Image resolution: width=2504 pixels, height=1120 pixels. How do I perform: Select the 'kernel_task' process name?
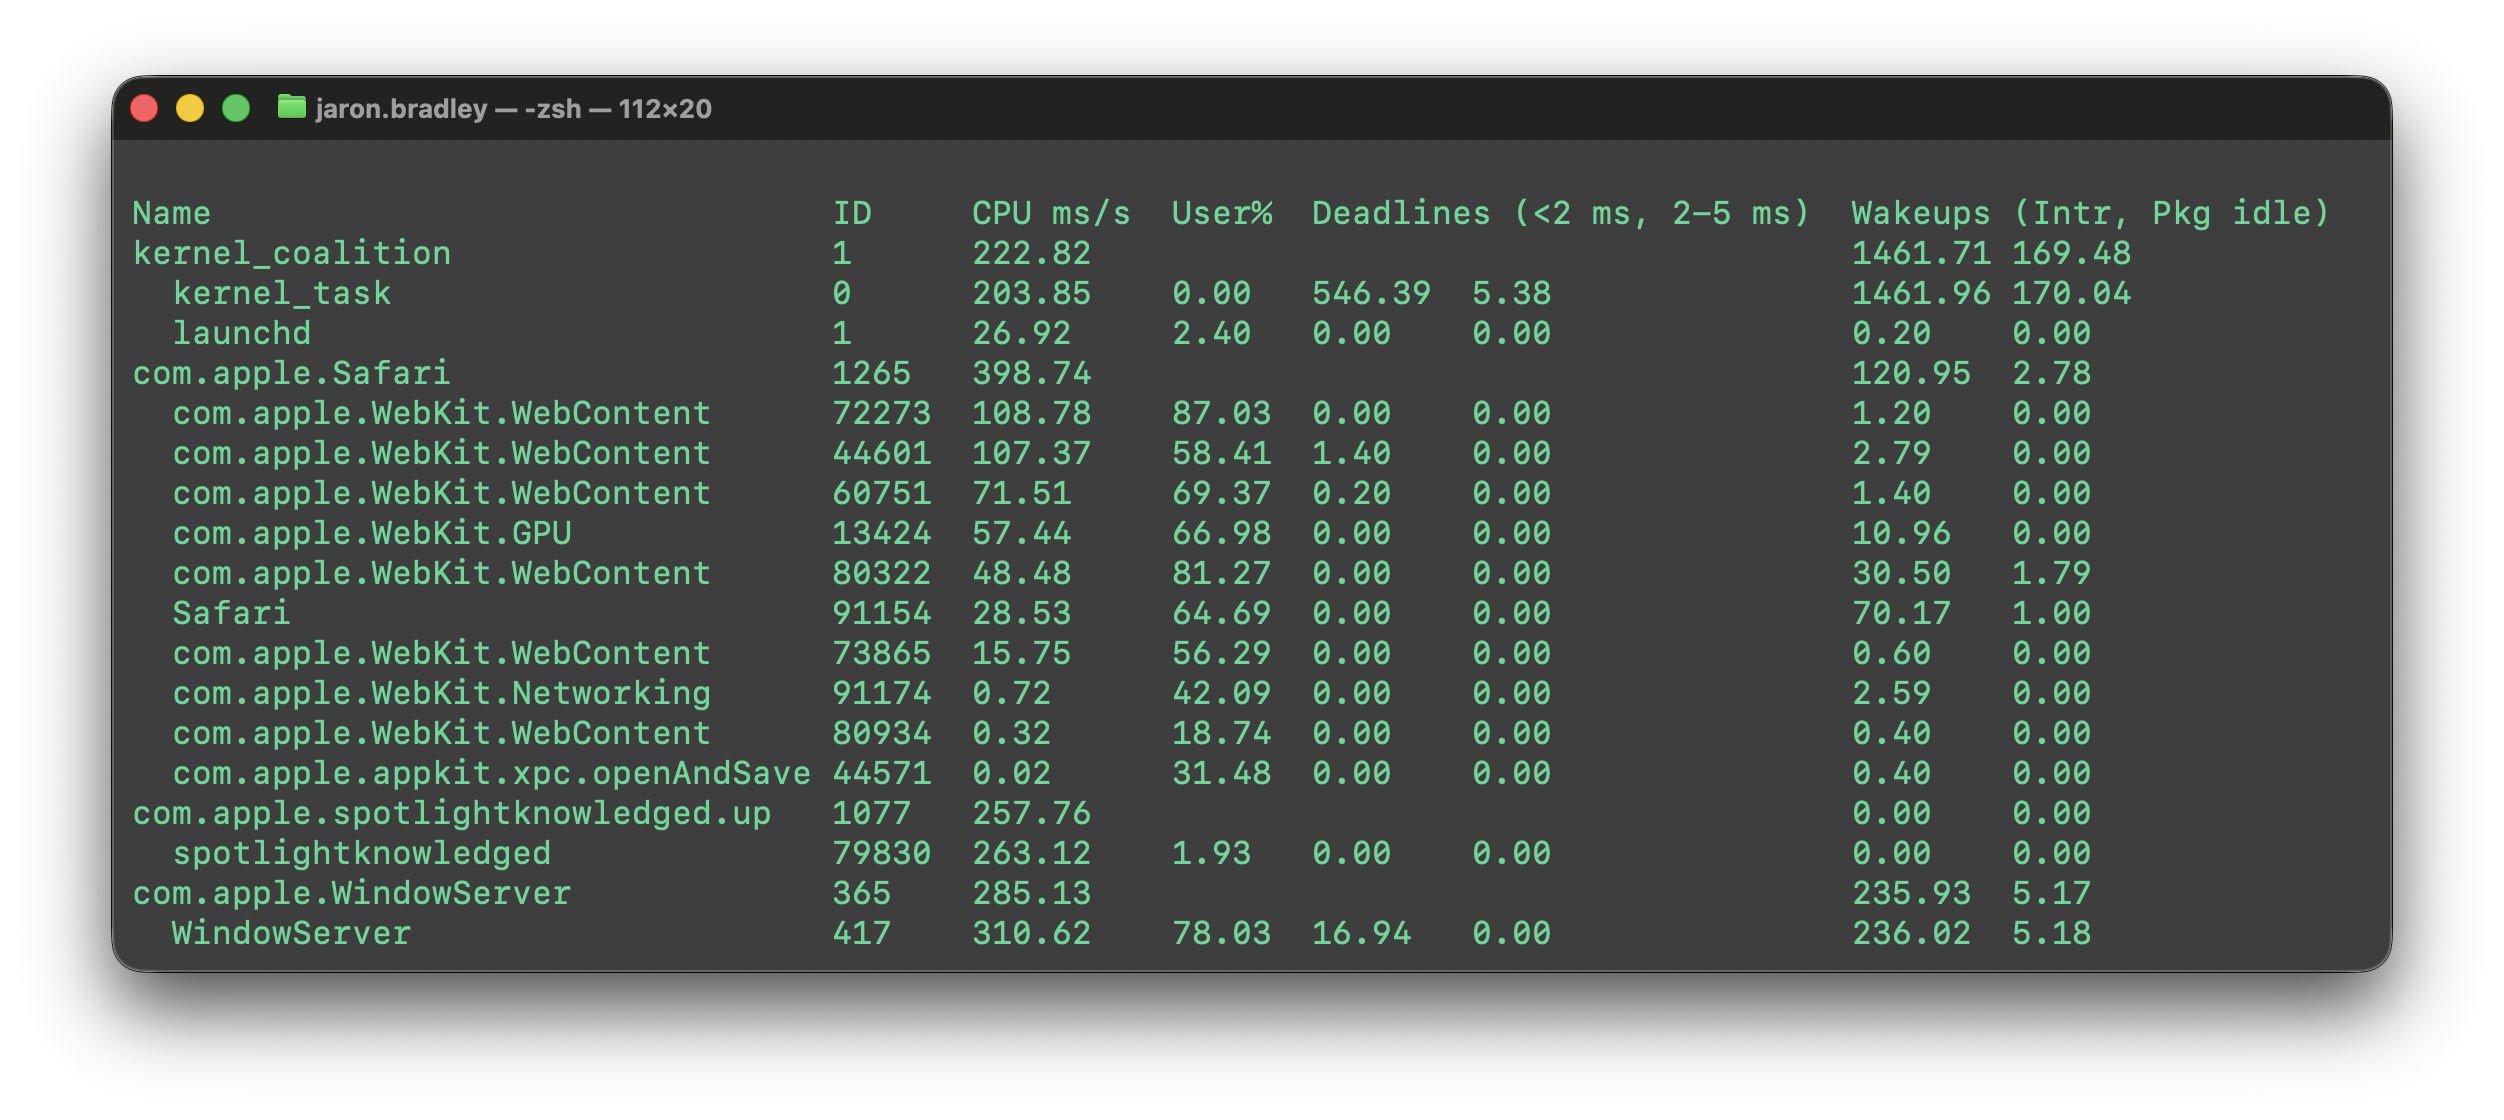point(282,293)
